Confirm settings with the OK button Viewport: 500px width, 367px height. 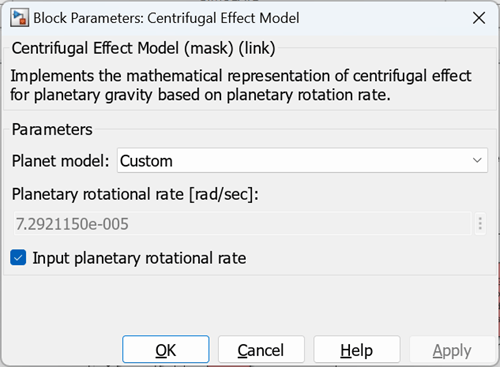coord(166,349)
